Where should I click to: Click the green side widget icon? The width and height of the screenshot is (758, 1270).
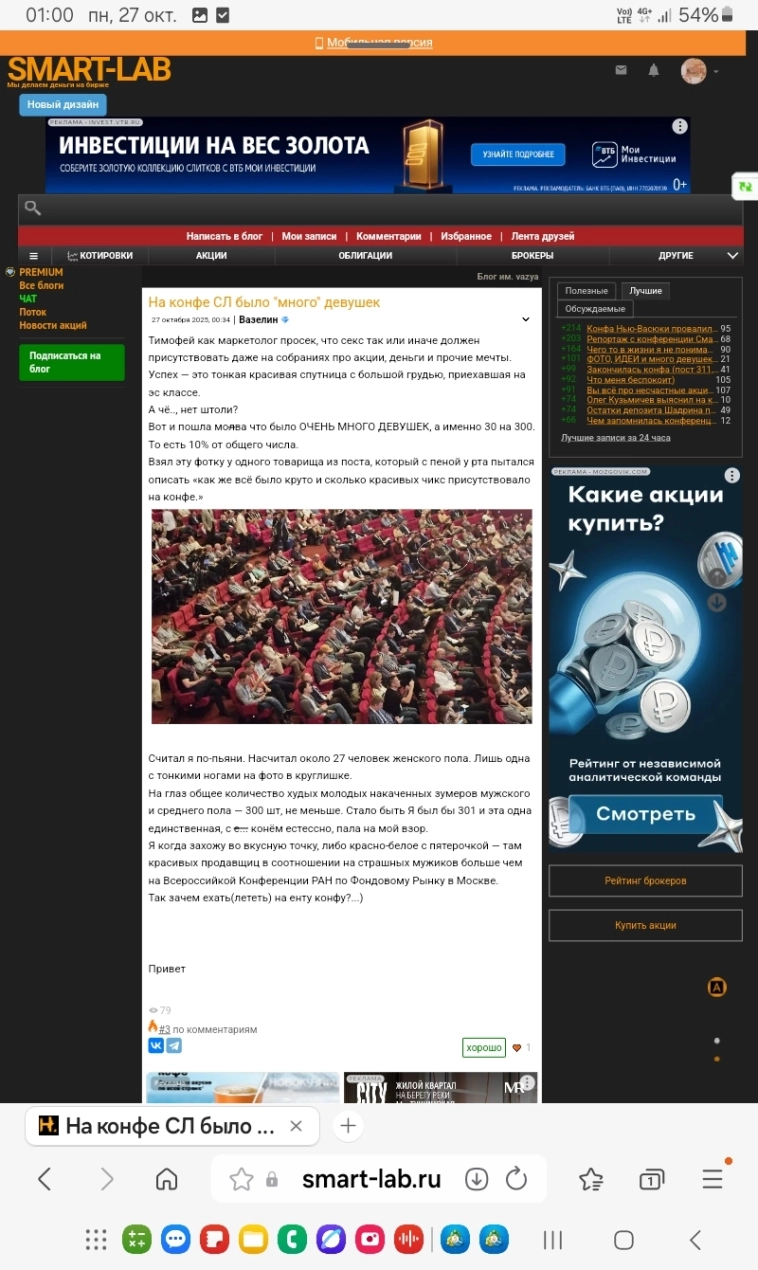[745, 186]
